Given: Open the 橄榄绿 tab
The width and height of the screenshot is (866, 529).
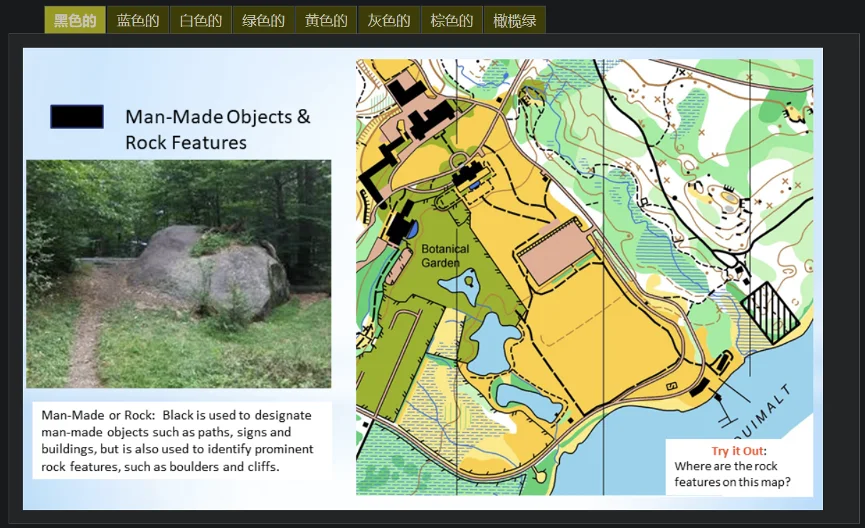Looking at the screenshot, I should pyautogui.click(x=514, y=20).
